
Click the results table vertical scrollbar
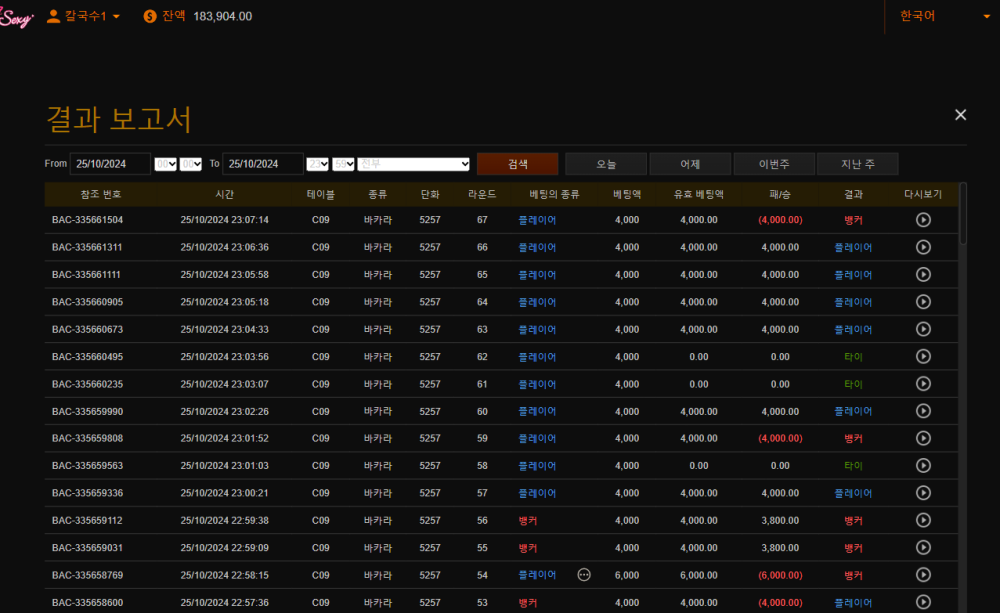(963, 215)
